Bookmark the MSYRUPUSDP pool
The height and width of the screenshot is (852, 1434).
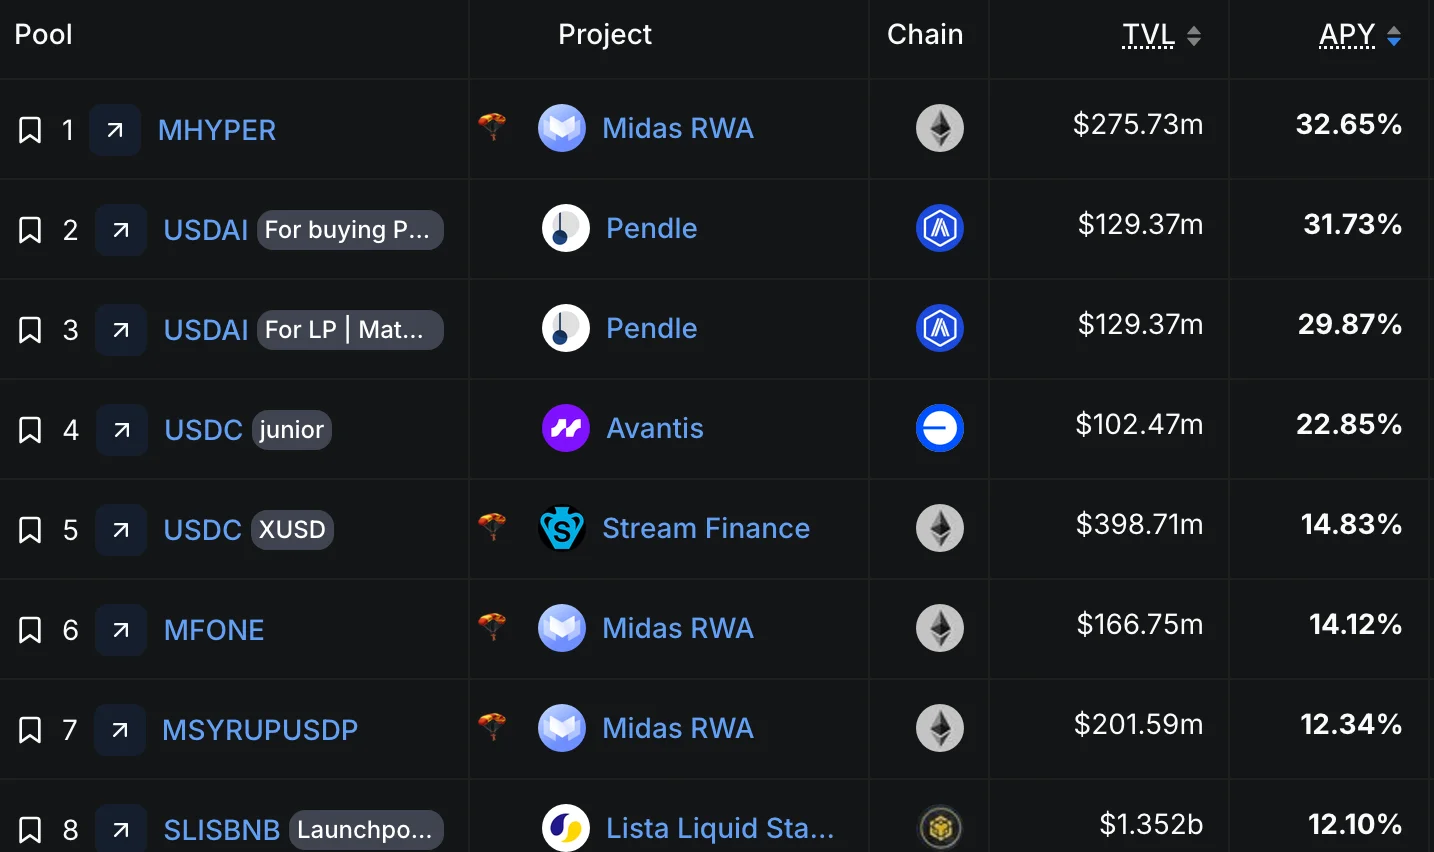(x=30, y=730)
